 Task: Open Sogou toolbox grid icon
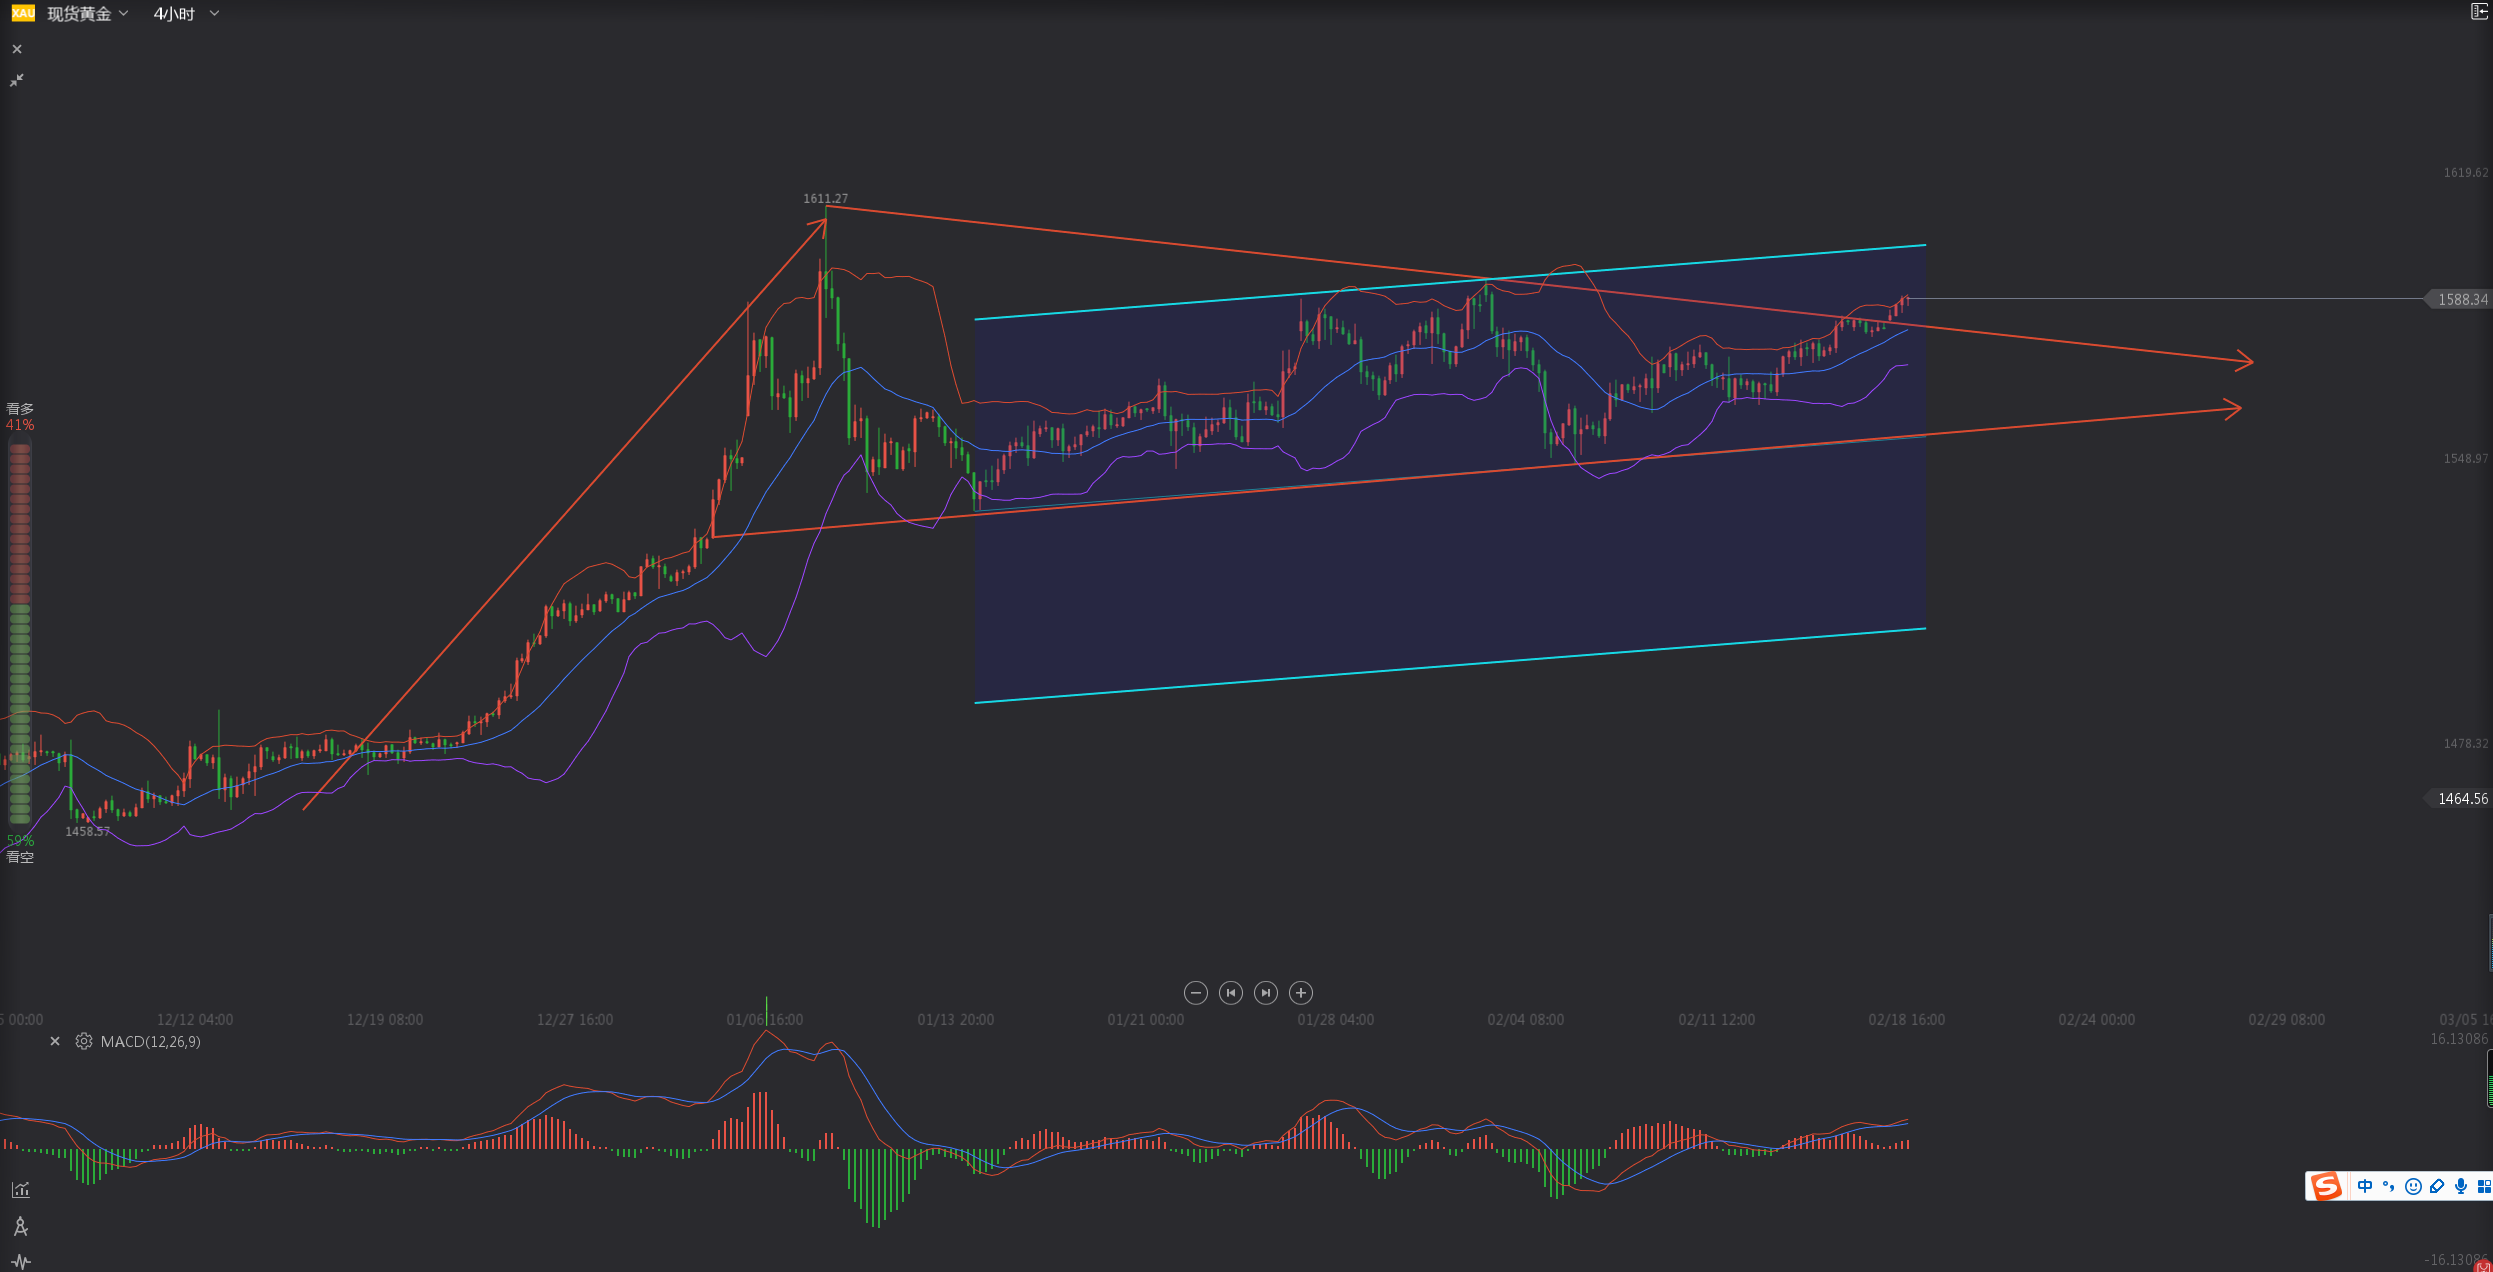pos(2483,1186)
